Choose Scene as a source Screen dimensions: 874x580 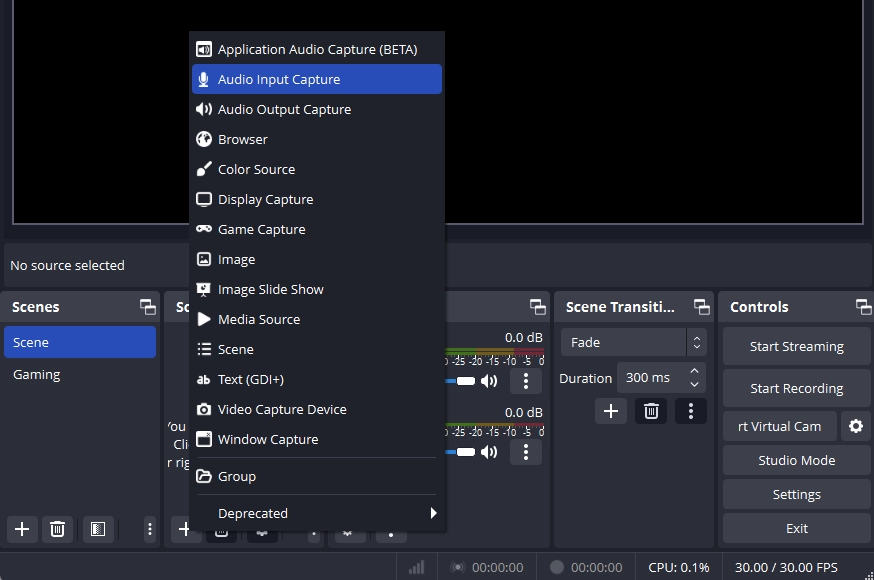click(x=317, y=349)
